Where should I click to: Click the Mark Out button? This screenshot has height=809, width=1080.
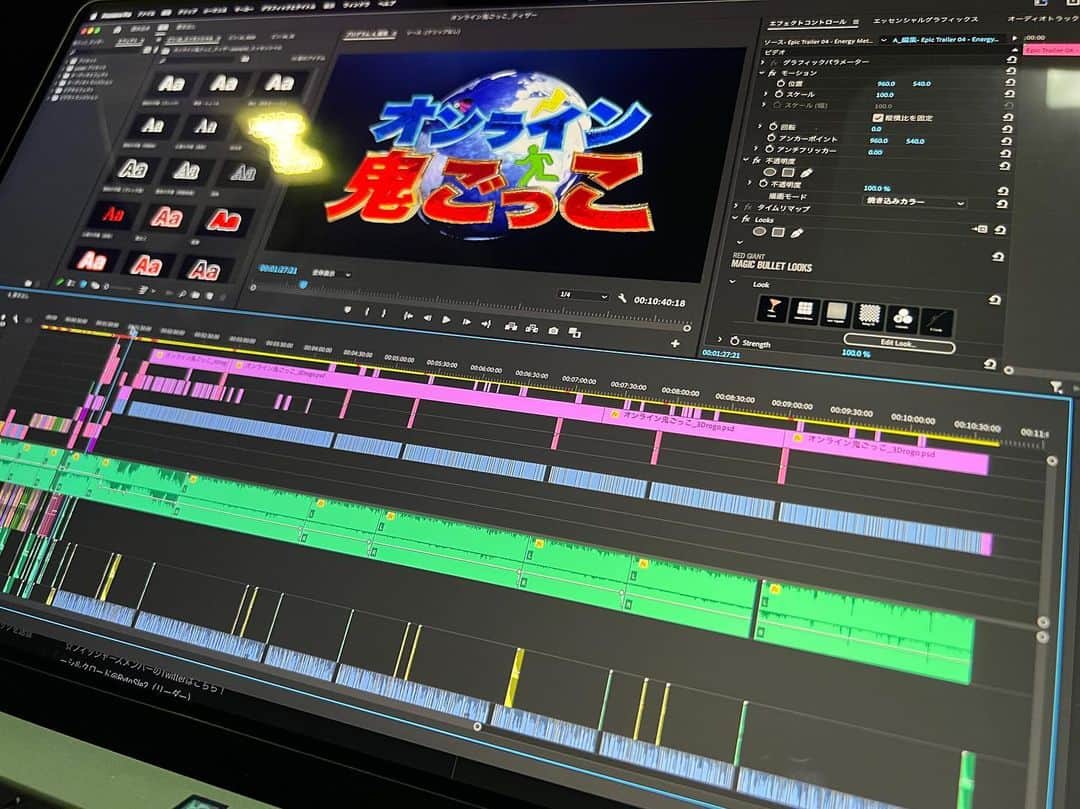[x=383, y=314]
